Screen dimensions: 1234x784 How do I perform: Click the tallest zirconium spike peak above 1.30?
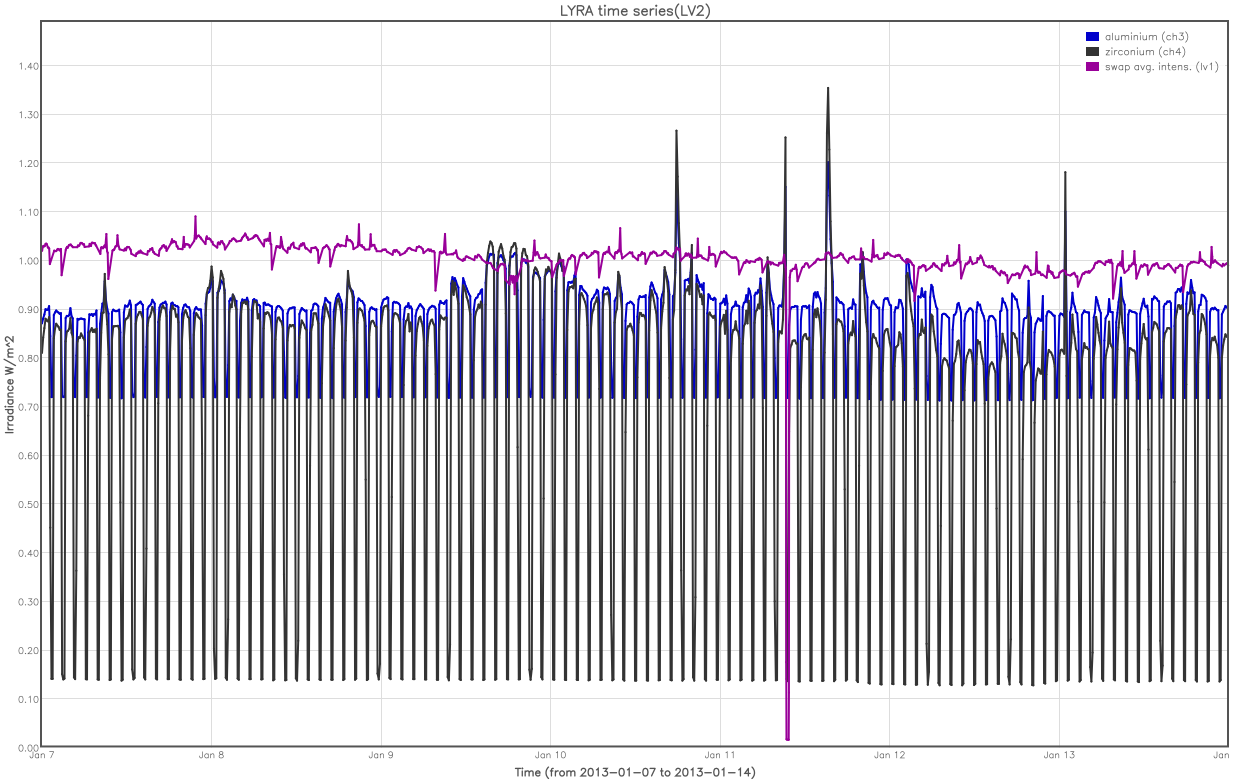click(828, 89)
